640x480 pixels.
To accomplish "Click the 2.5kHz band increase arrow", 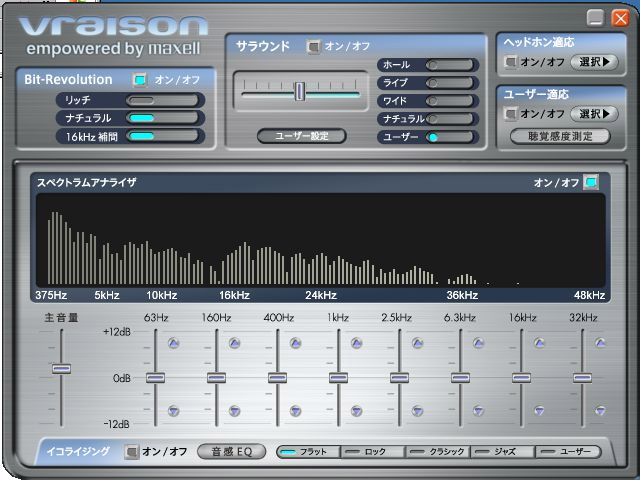I will pyautogui.click(x=417, y=343).
